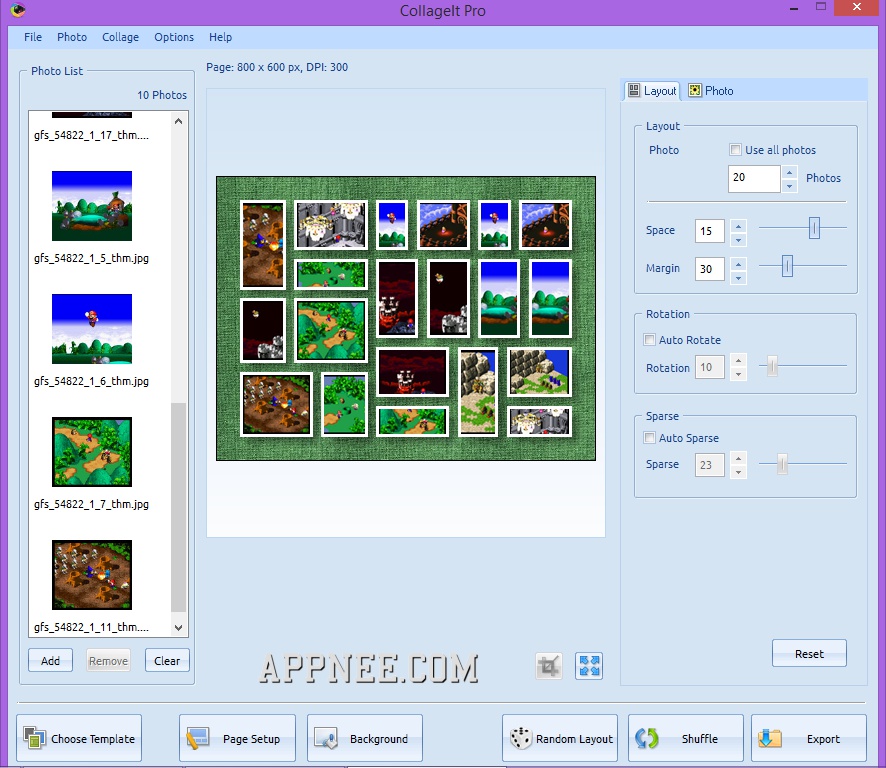The width and height of the screenshot is (886, 768).
Task: Click the Sparse up stepper arrow
Action: click(x=738, y=459)
